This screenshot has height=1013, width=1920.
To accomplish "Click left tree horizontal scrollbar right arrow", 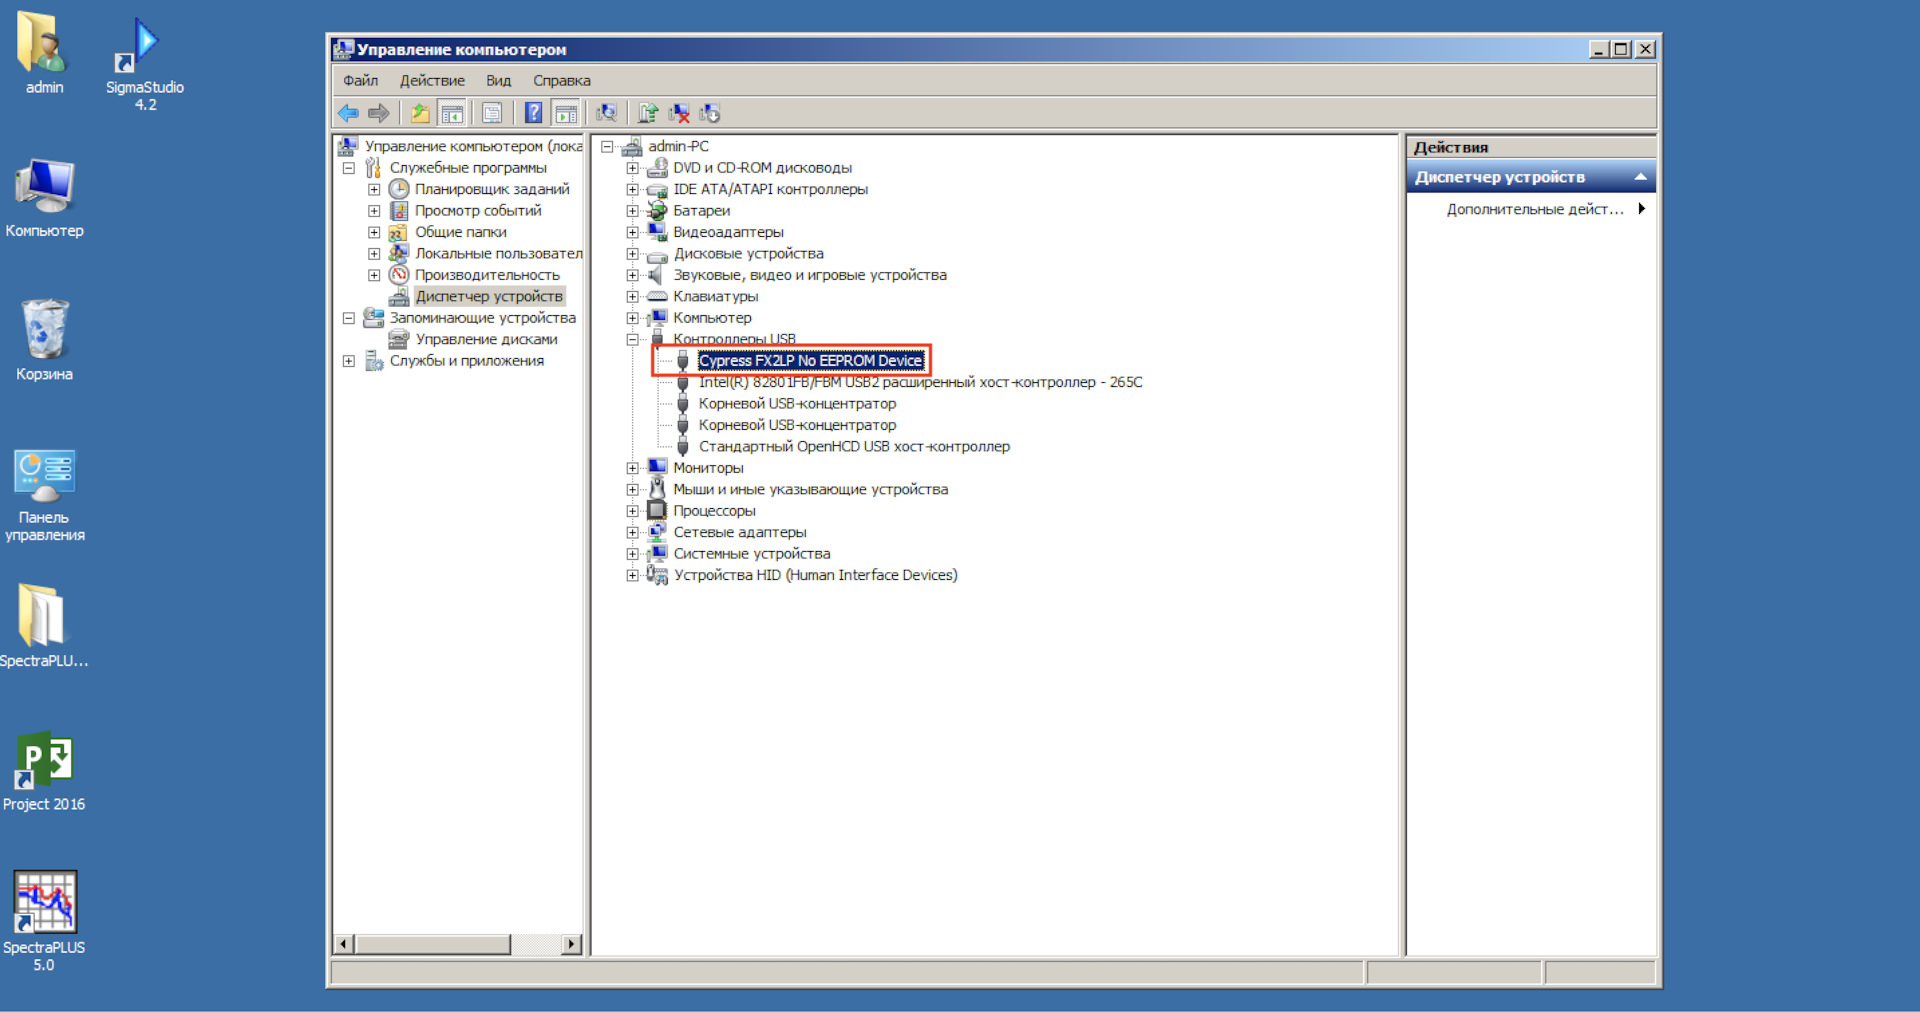I will pos(572,944).
